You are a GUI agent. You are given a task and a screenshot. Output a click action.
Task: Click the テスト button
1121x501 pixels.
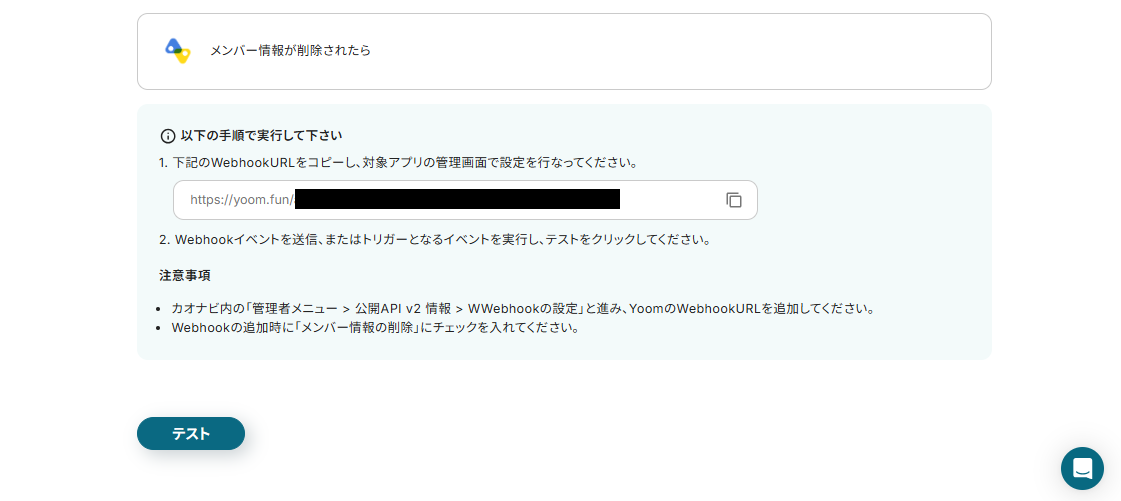pyautogui.click(x=191, y=434)
